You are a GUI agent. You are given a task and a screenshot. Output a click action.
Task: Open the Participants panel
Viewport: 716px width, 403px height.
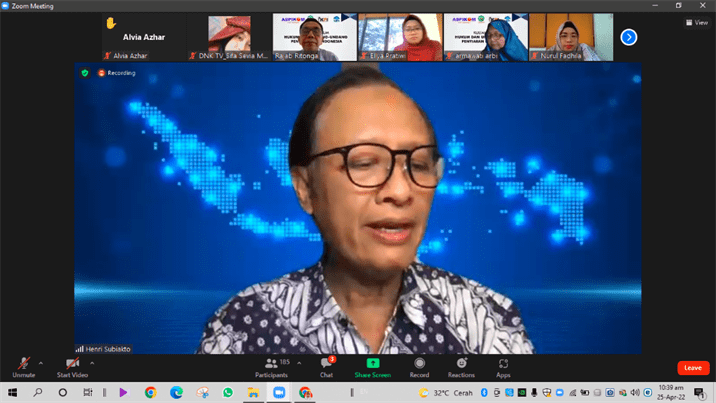point(272,367)
